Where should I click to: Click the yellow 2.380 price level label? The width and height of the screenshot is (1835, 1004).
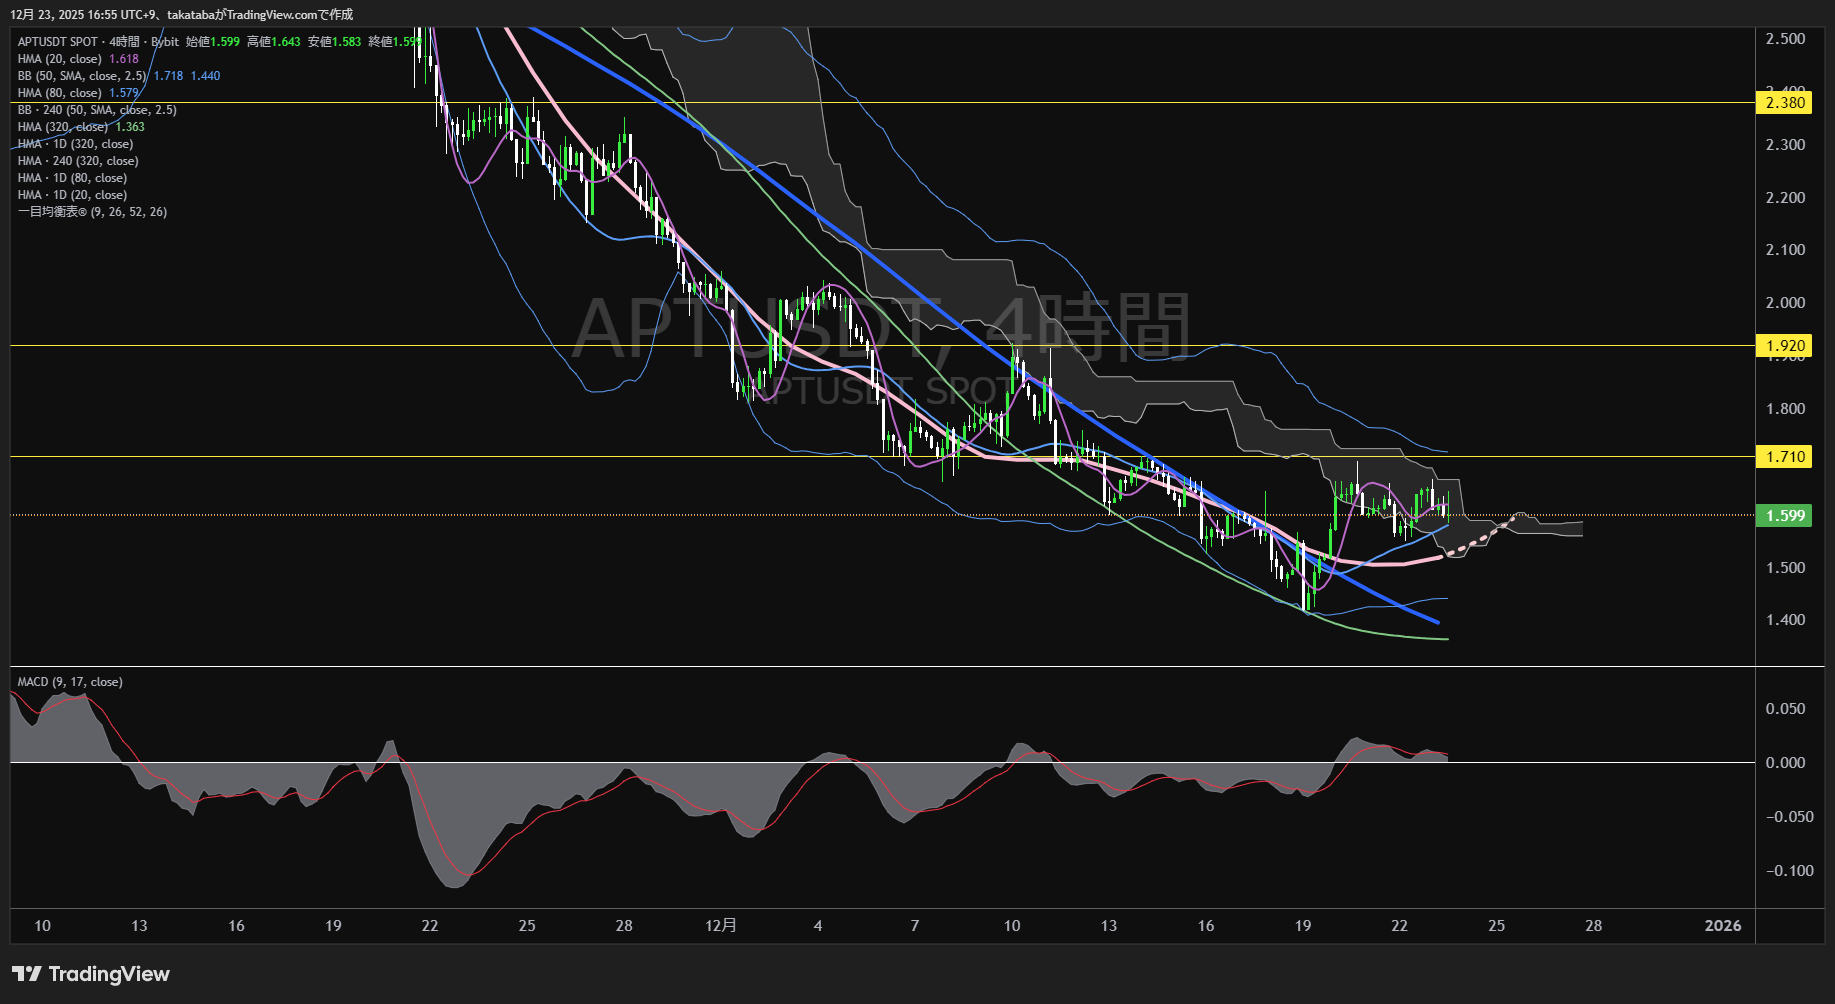pyautogui.click(x=1784, y=103)
